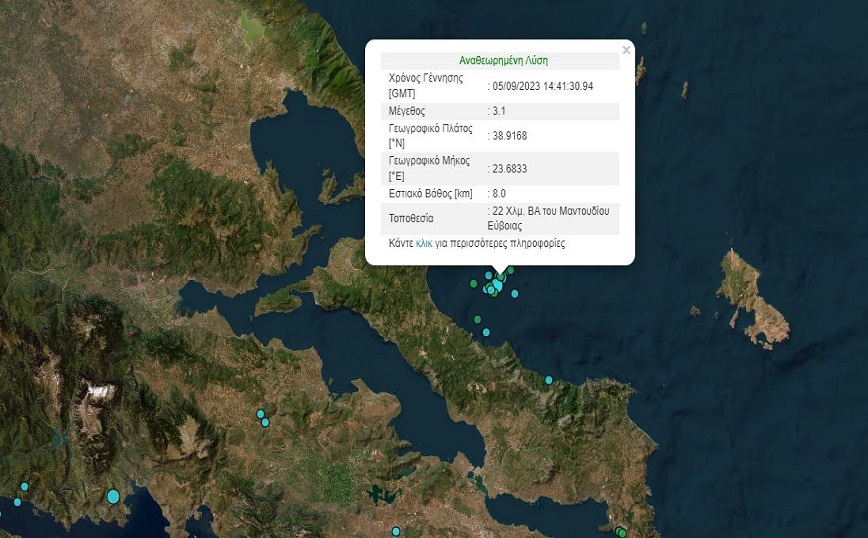Select the green marker at the bottom-right map edge
Screen dimensions: 868x538
(621, 533)
